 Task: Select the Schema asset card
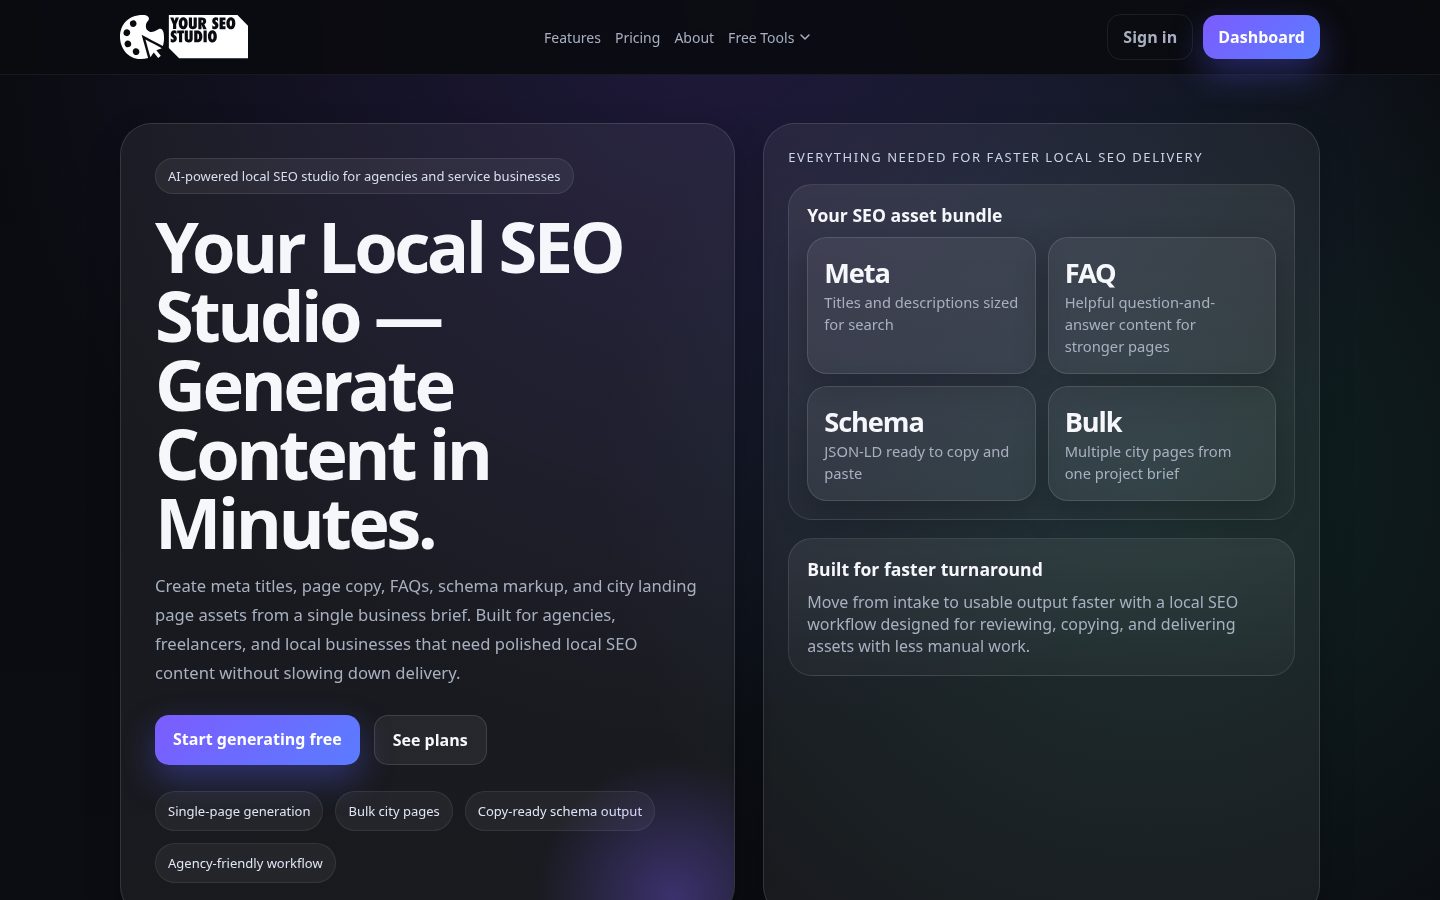coord(921,443)
